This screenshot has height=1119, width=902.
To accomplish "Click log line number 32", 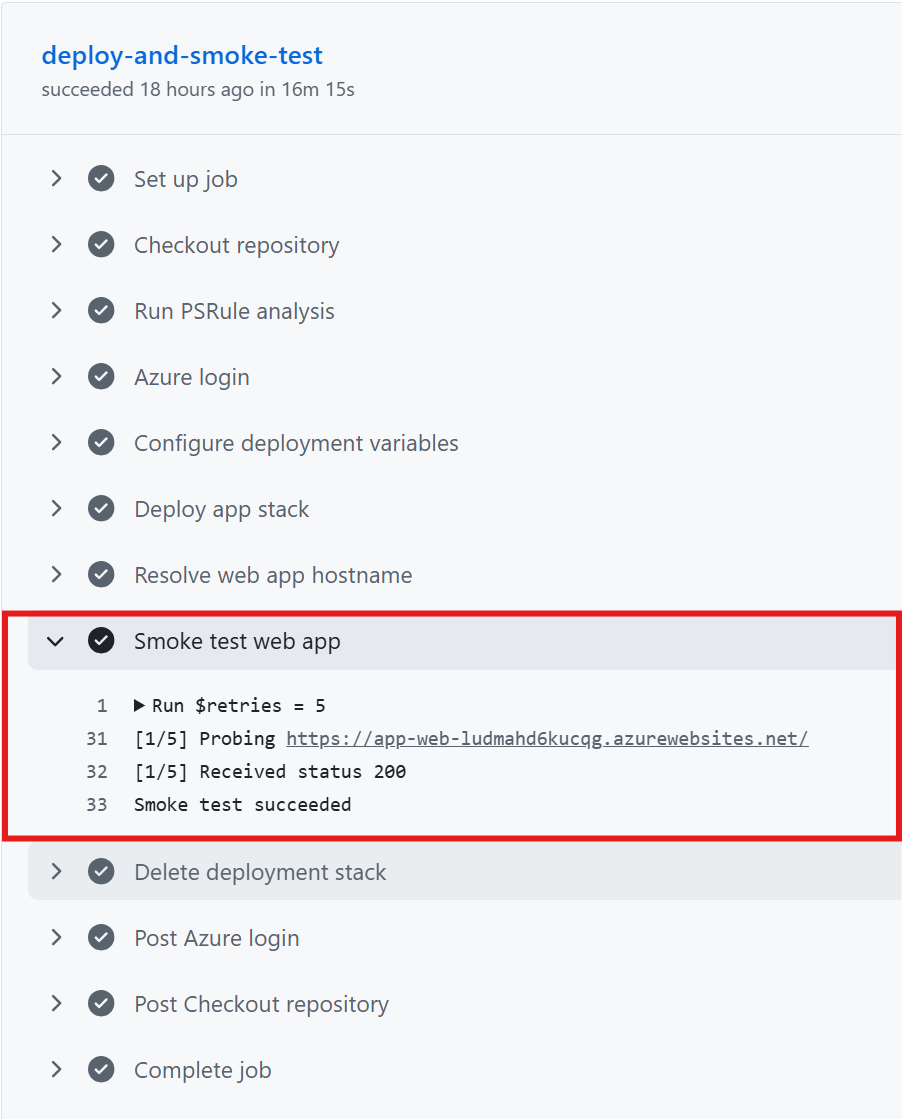I will [x=96, y=772].
